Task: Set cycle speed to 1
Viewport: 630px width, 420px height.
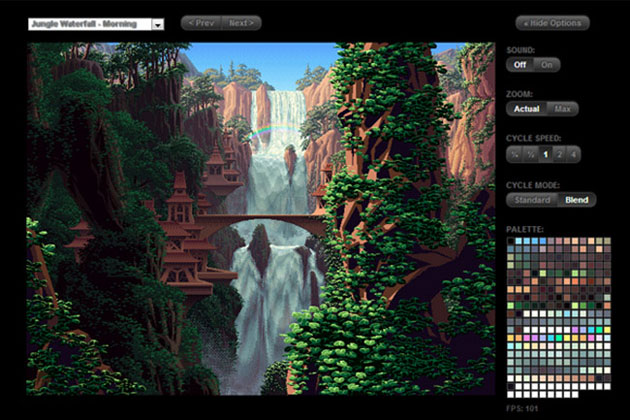Action: [545, 154]
